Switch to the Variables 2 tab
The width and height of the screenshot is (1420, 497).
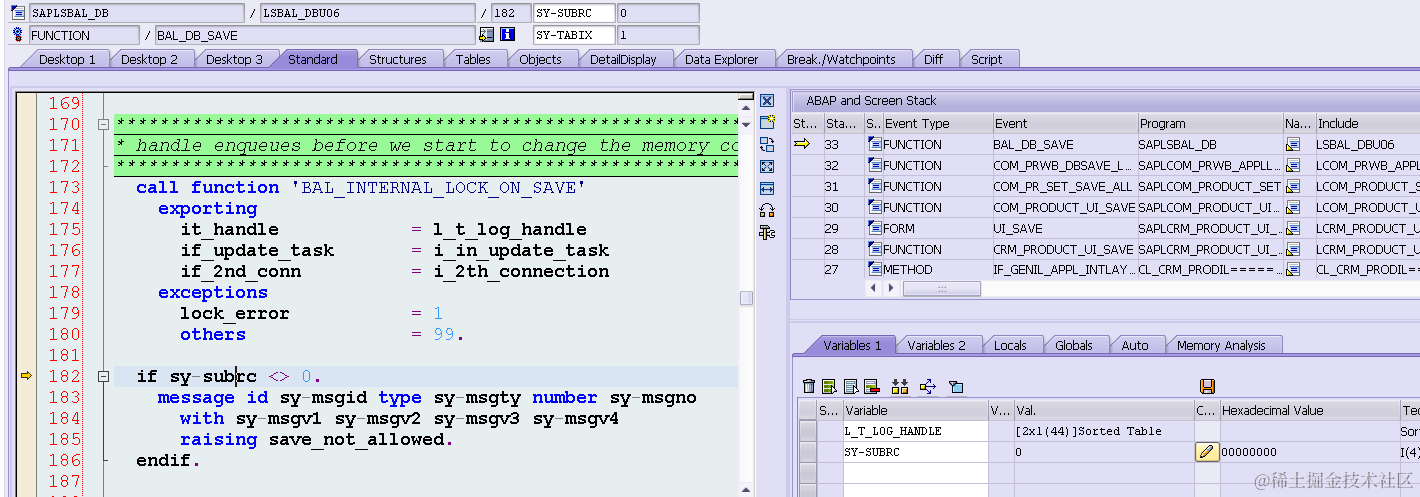(x=936, y=345)
